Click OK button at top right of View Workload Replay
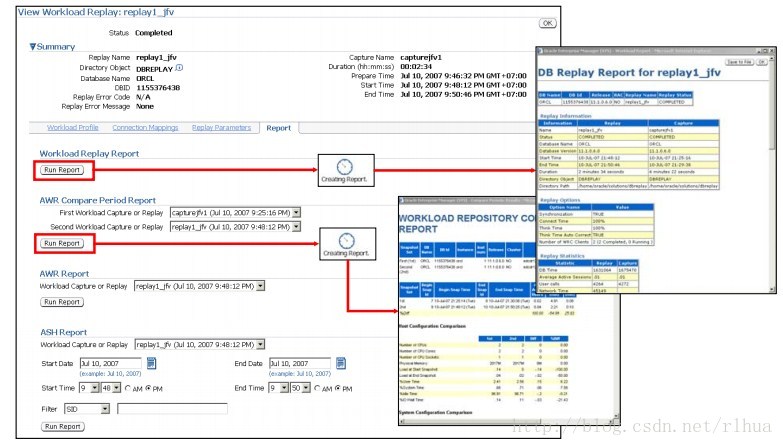Viewport: 783px width, 446px height. point(548,23)
